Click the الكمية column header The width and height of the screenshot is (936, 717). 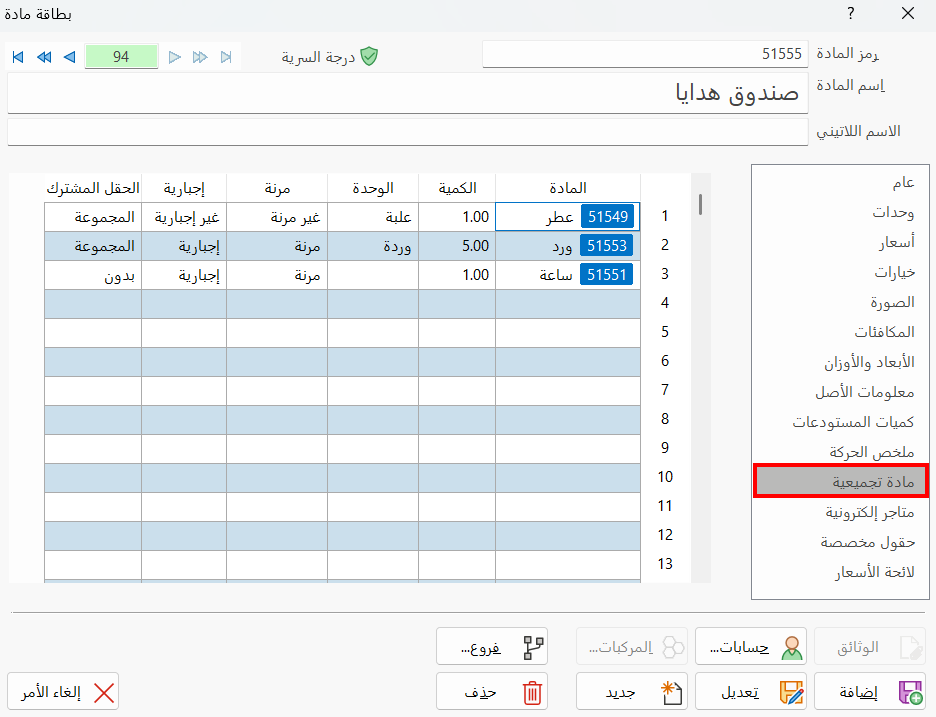coord(457,189)
